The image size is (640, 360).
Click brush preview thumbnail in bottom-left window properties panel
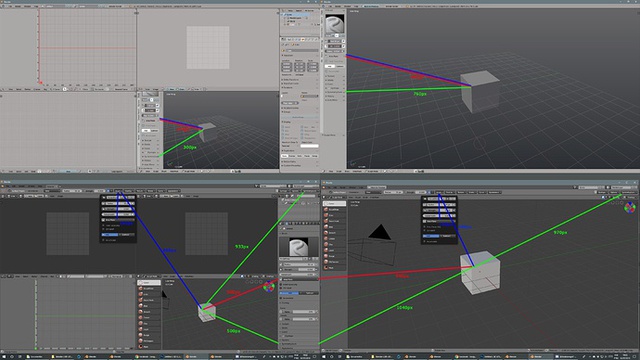click(298, 247)
